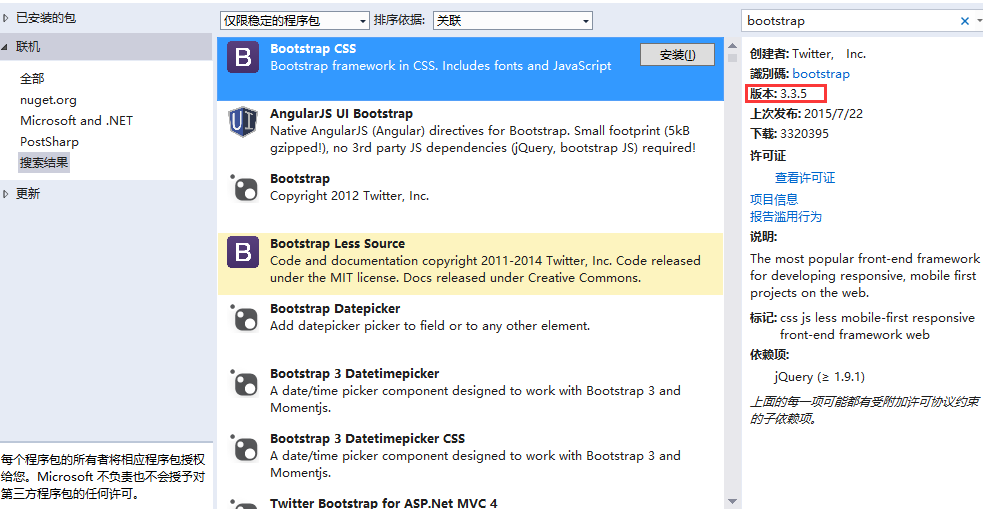Screen dimensions: 983x509
Task: Click the Bootstrap CSS package icon
Action: (x=243, y=57)
